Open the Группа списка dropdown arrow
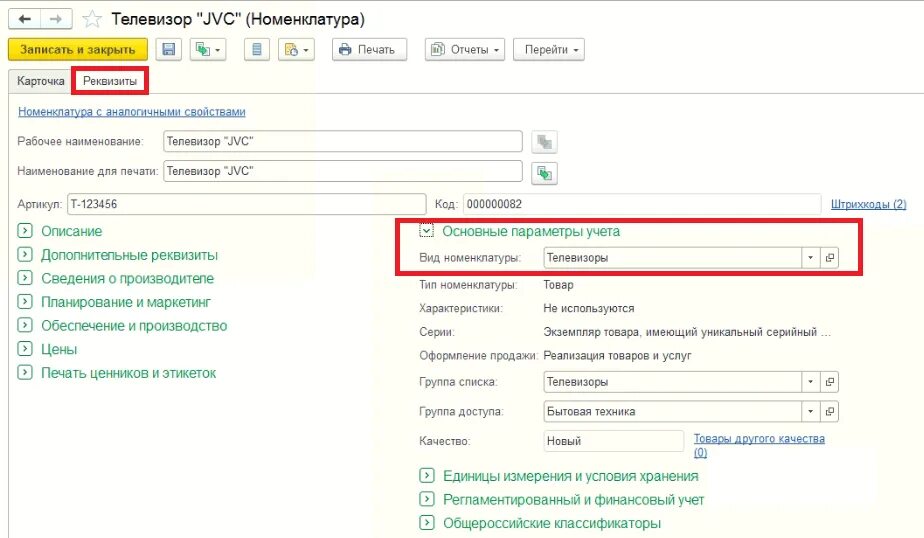 point(810,382)
